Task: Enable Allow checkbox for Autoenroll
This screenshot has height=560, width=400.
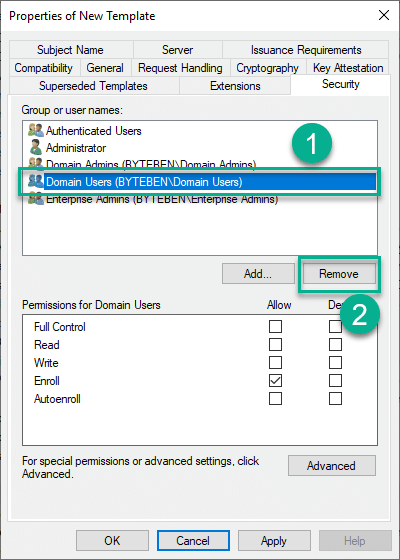Action: click(275, 398)
